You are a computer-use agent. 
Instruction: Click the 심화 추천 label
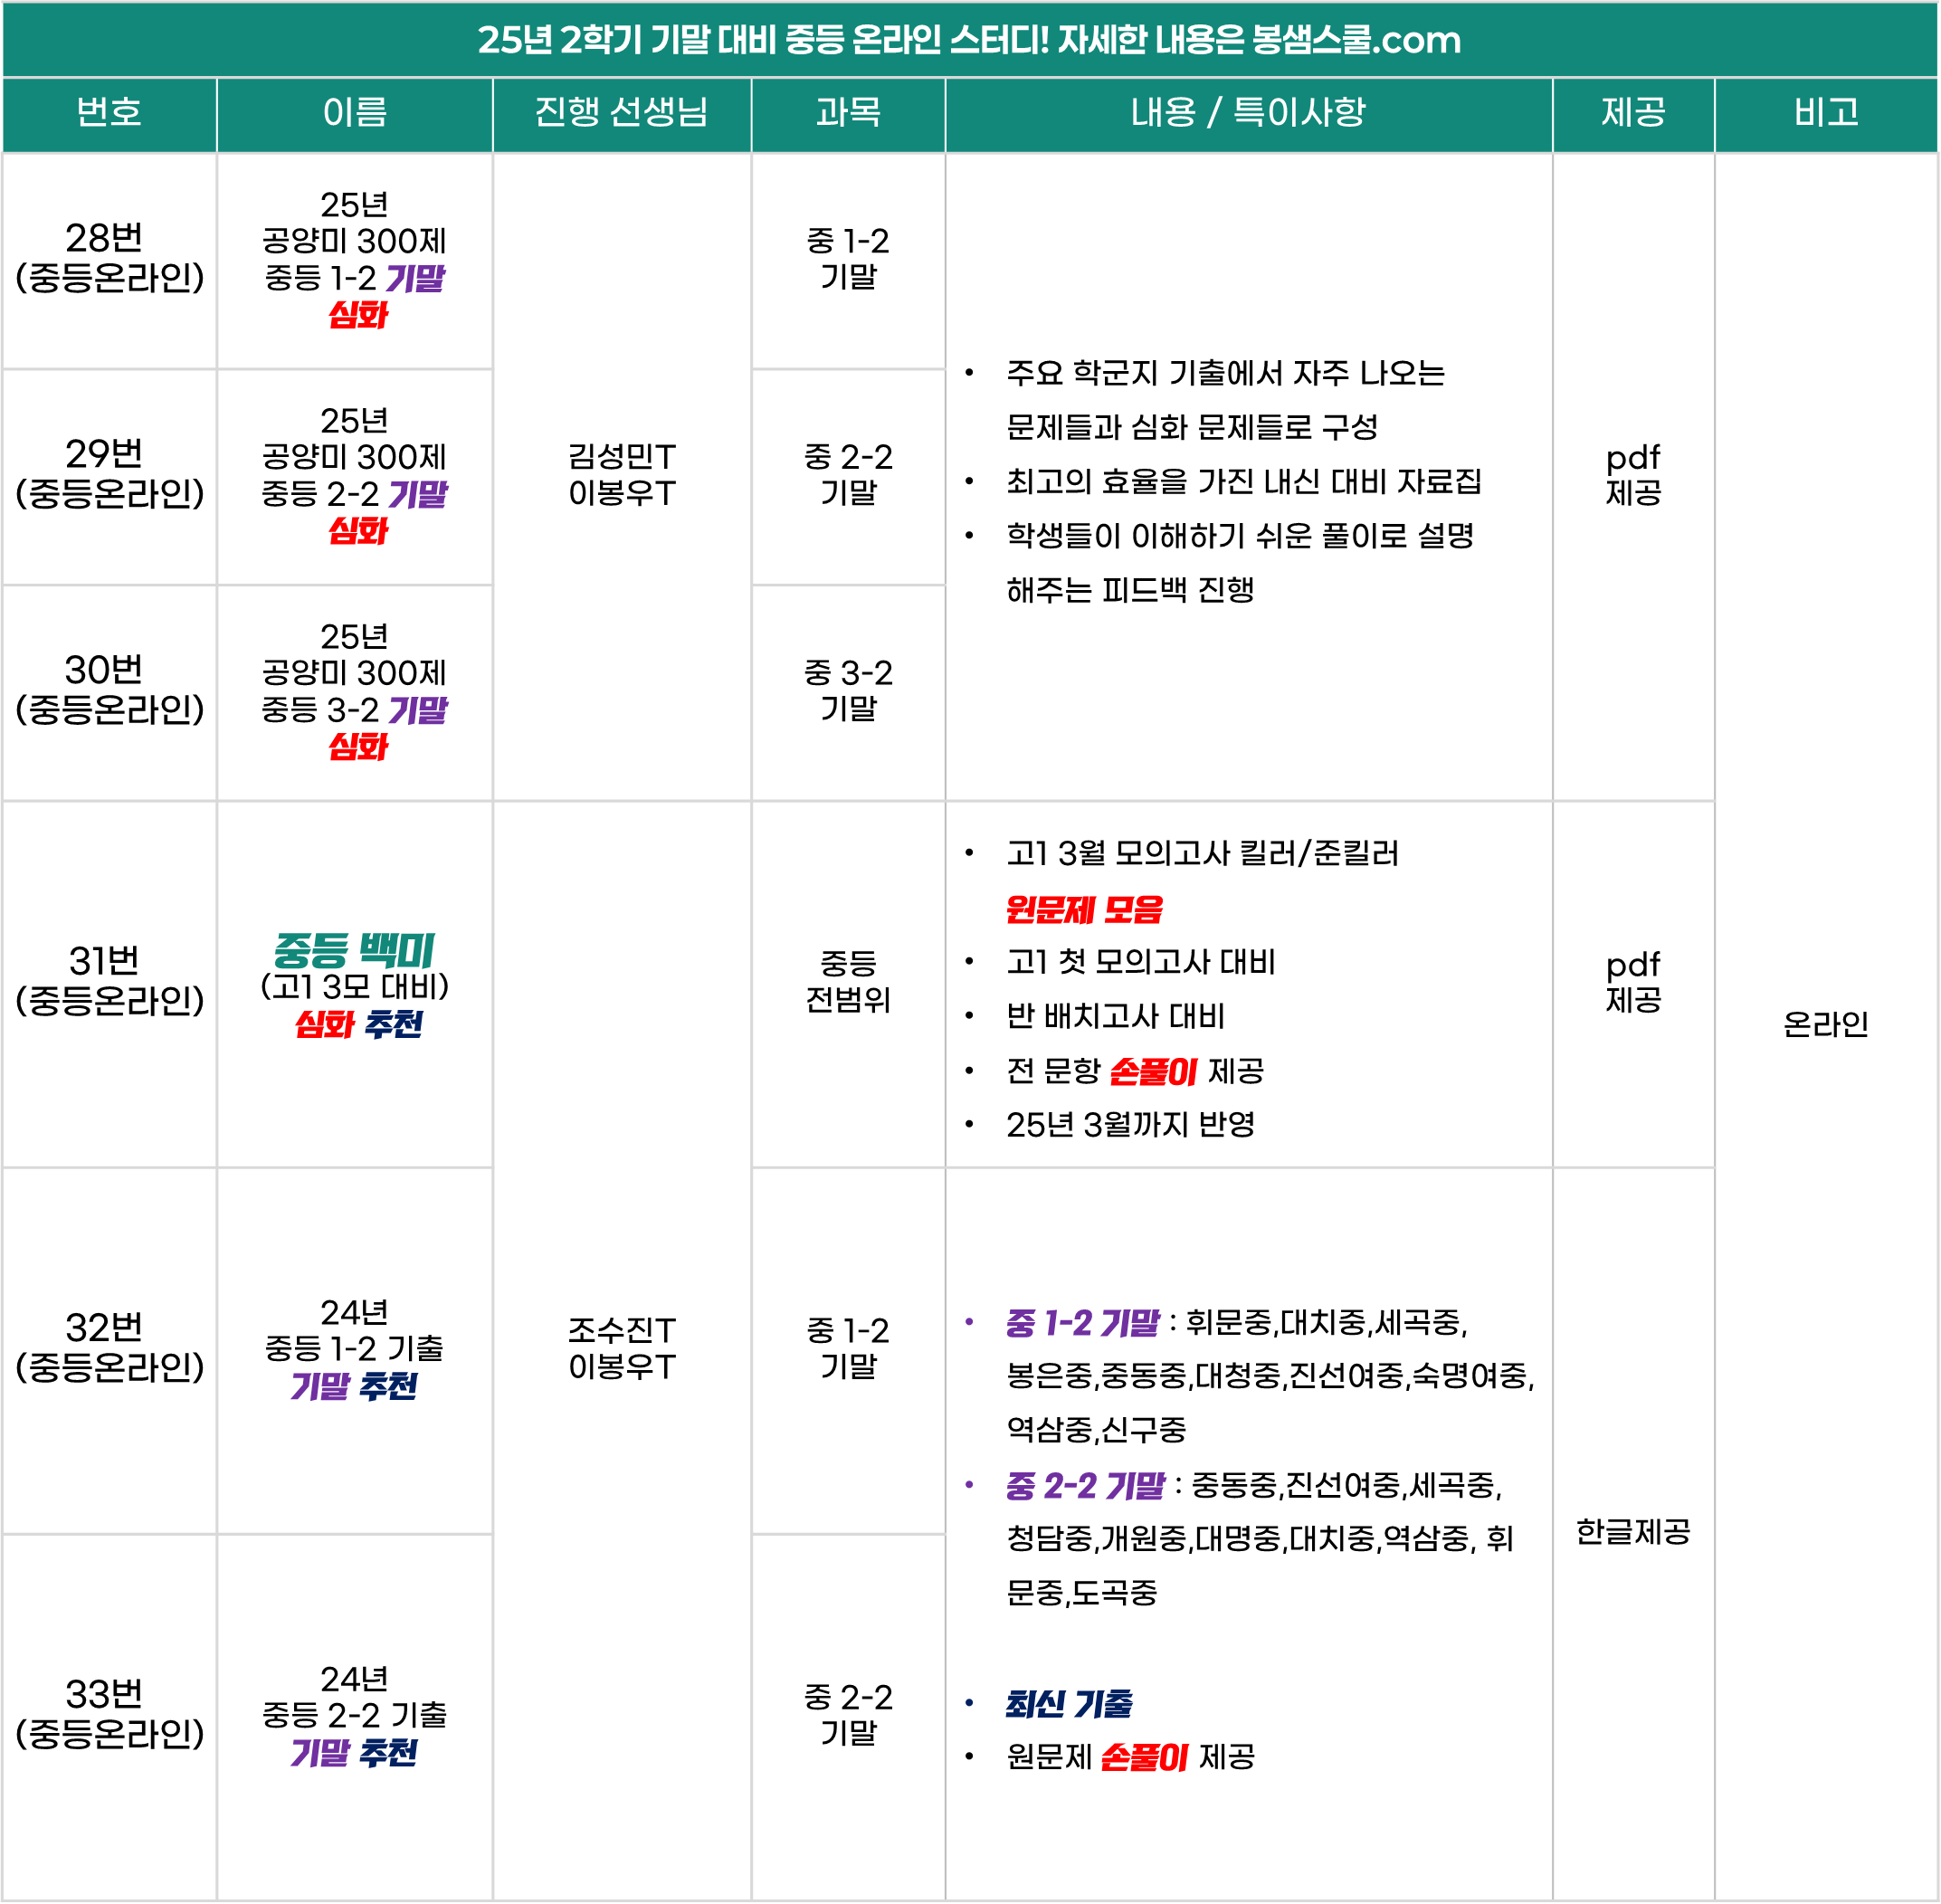point(359,1025)
